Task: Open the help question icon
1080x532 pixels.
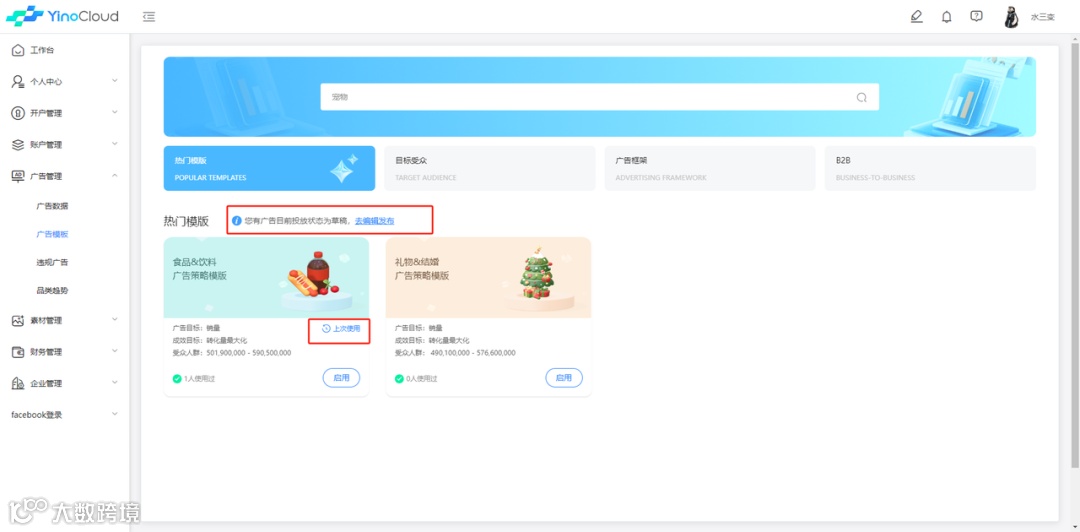Action: click(976, 17)
